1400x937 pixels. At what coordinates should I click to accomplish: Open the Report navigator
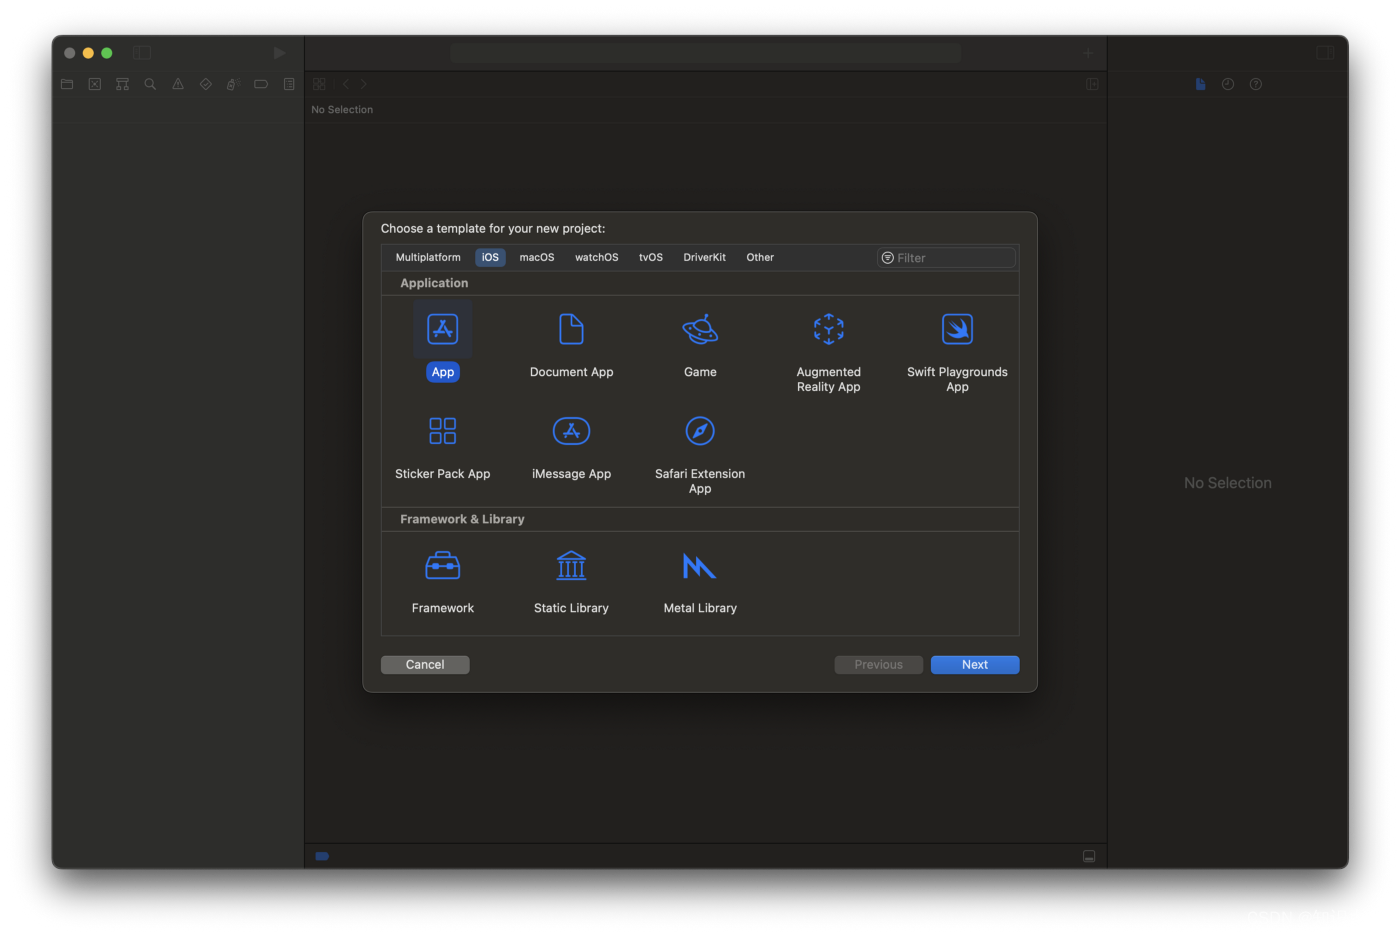(x=289, y=84)
